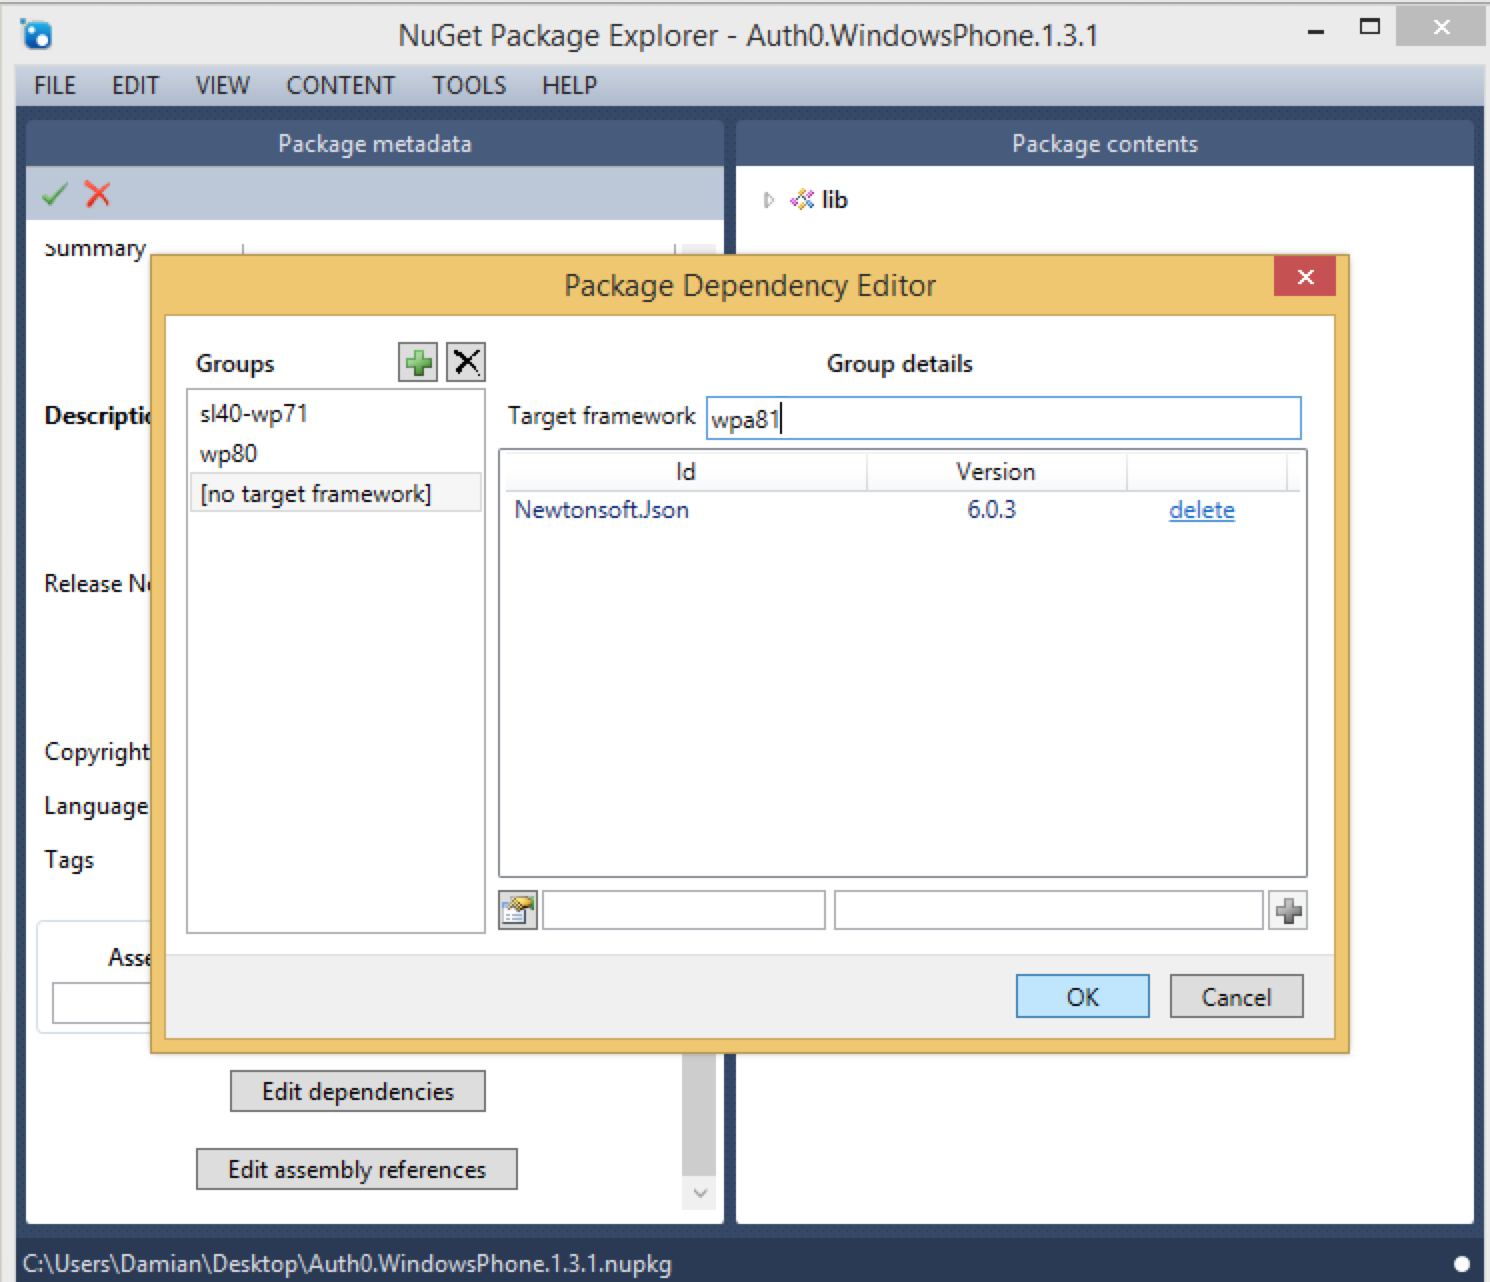Click the Target framework input field
The height and width of the screenshot is (1282, 1490).
pos(1004,418)
